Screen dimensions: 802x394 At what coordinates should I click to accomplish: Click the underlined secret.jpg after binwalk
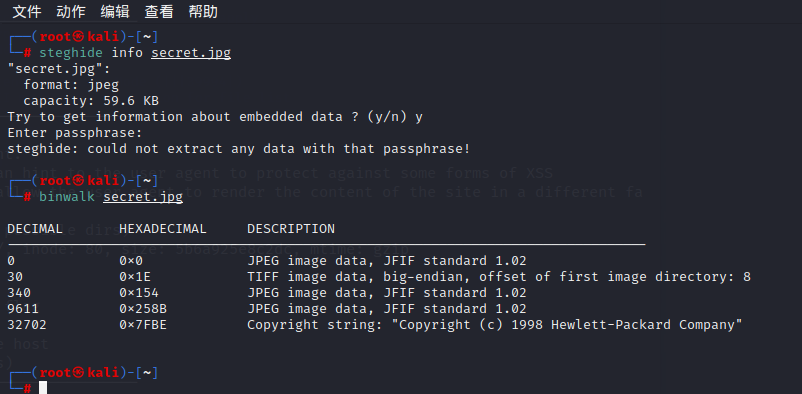click(143, 197)
